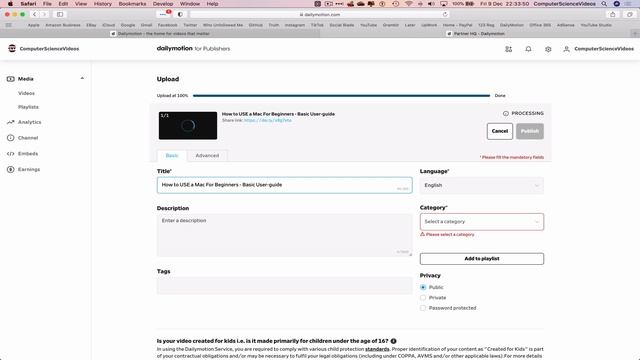
Task: Click the Safari forward arrow
Action: (x=44, y=14)
